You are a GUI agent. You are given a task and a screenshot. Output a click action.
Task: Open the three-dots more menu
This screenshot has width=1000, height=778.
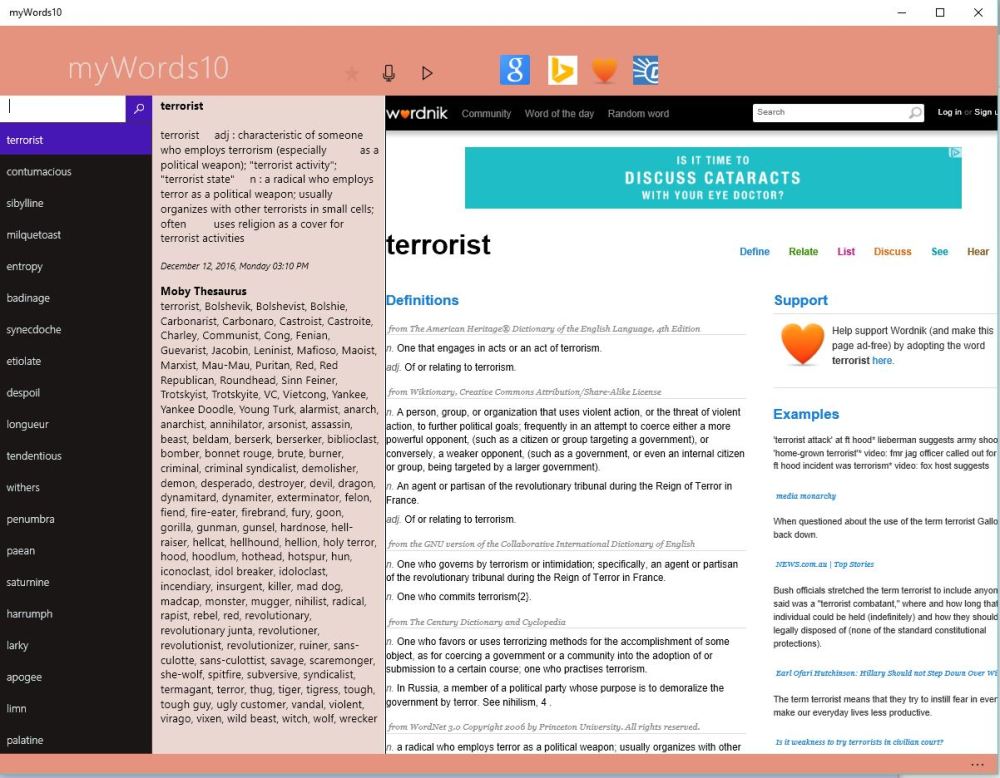coord(977,765)
